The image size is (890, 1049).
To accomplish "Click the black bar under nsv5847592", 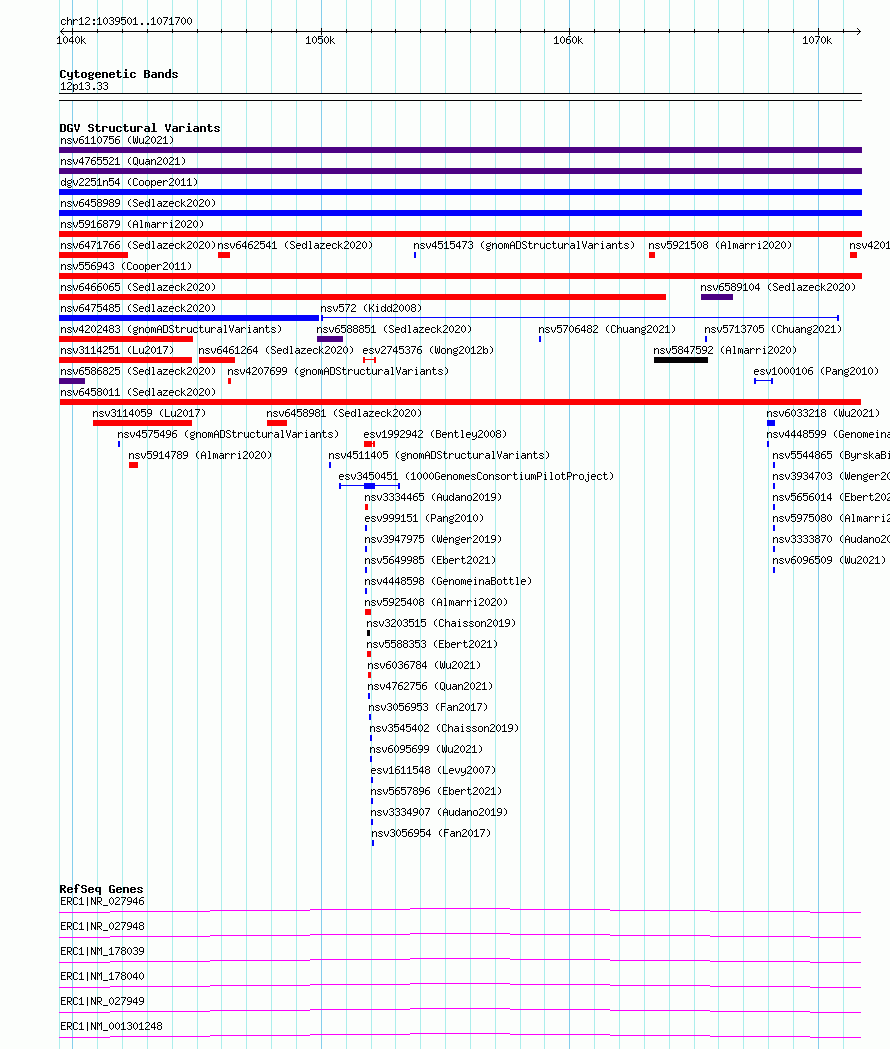I will tap(681, 360).
